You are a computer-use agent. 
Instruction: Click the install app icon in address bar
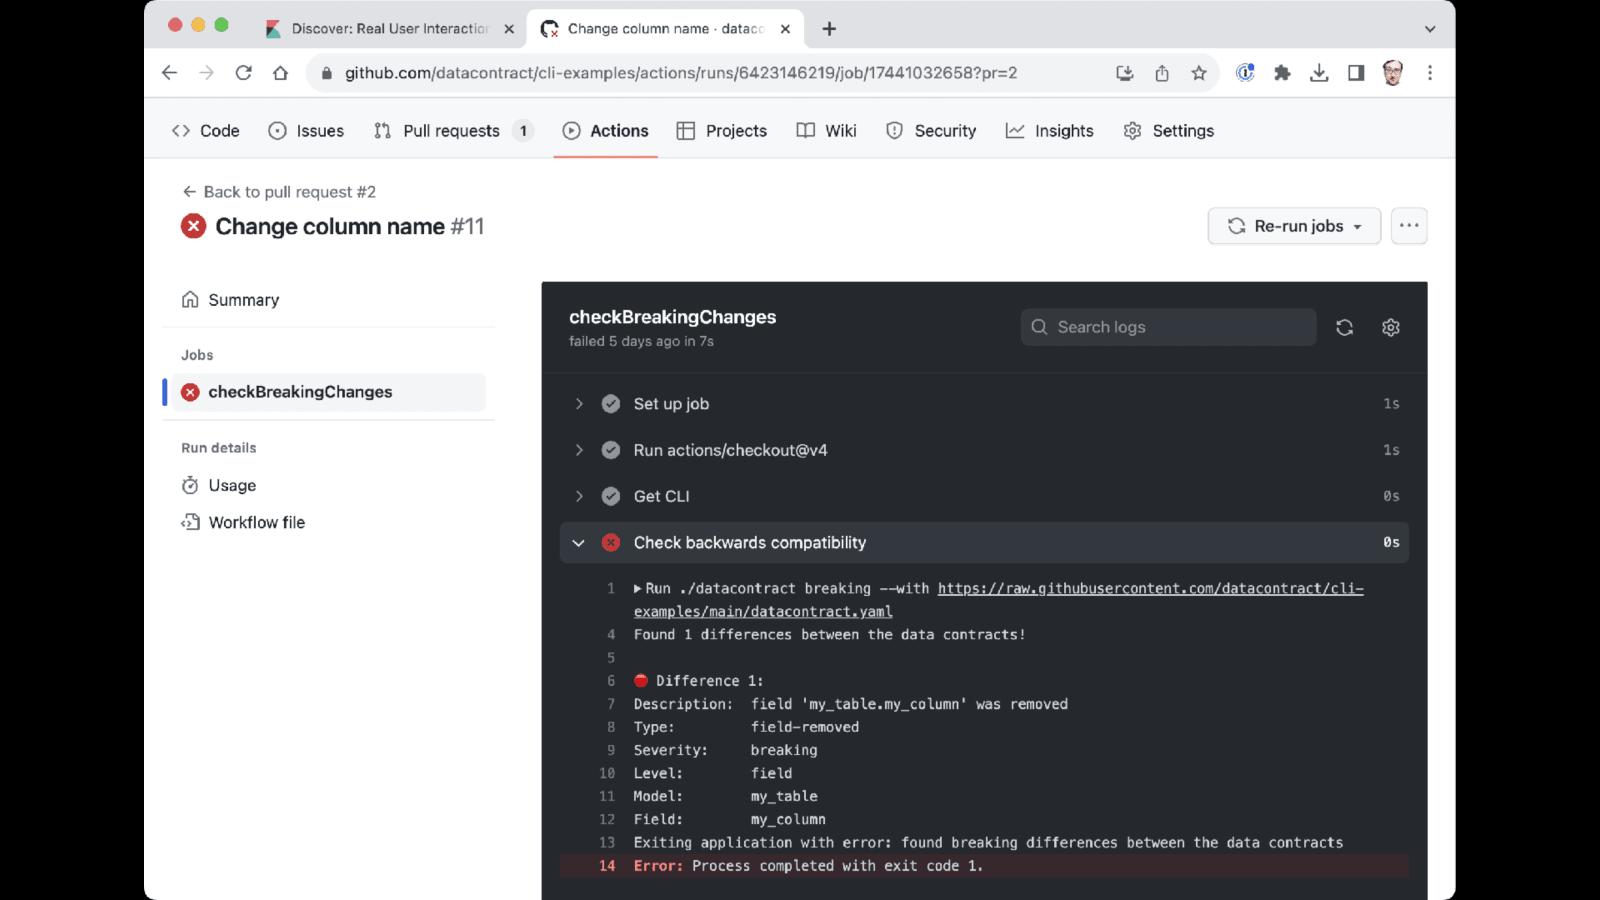point(1125,73)
